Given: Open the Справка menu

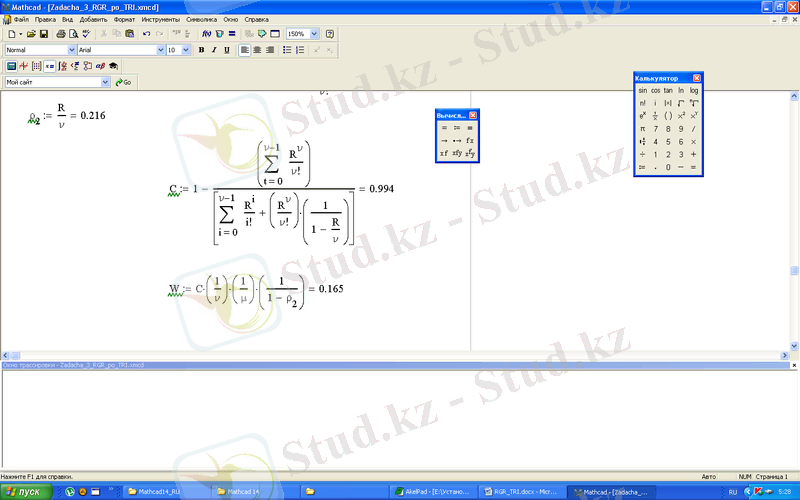Looking at the screenshot, I should point(257,19).
